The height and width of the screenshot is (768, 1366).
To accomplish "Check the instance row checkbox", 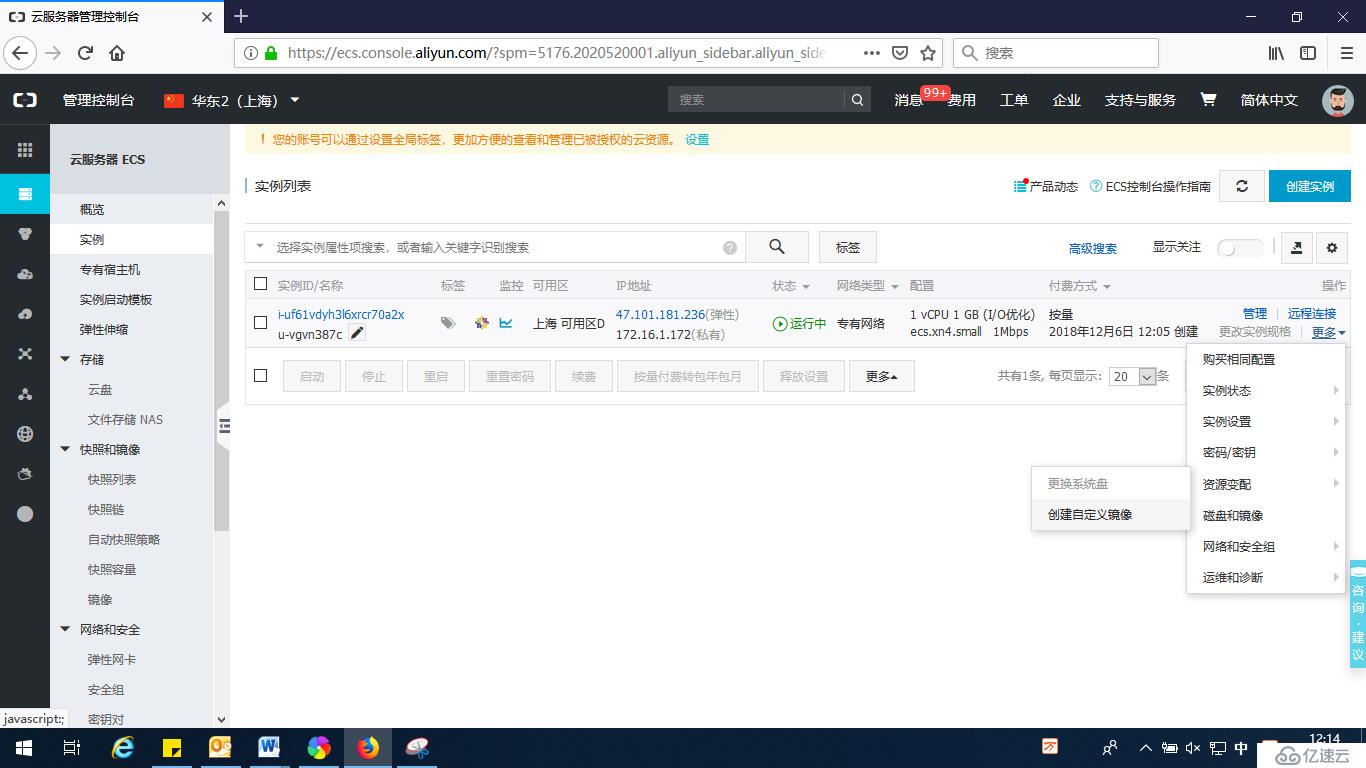I will pos(261,323).
